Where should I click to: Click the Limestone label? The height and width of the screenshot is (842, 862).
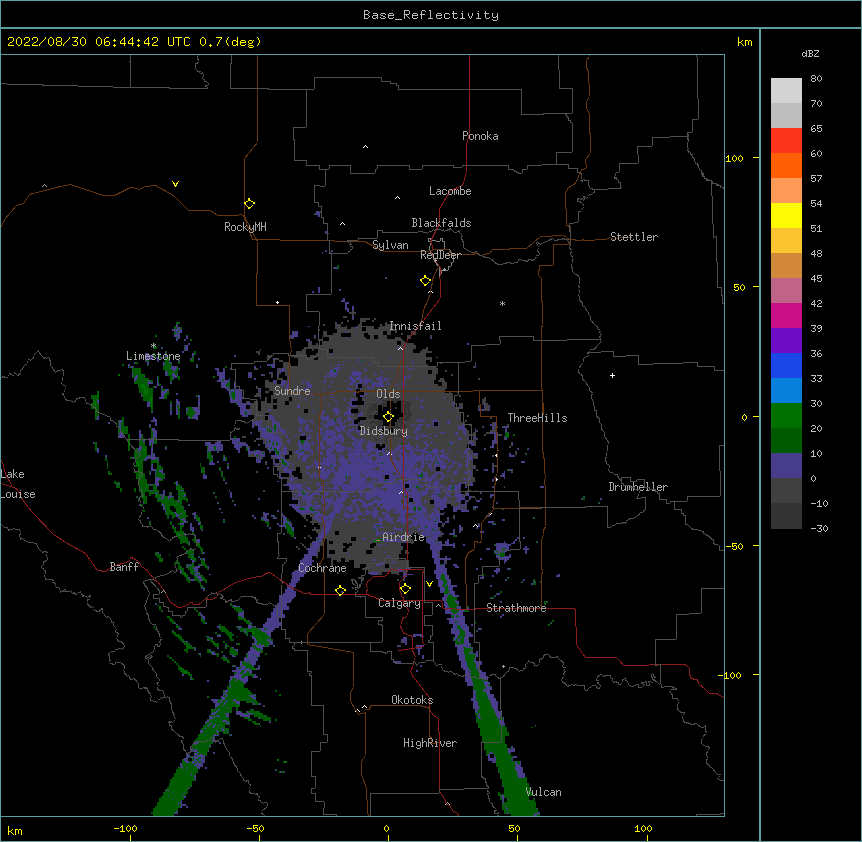(x=153, y=356)
